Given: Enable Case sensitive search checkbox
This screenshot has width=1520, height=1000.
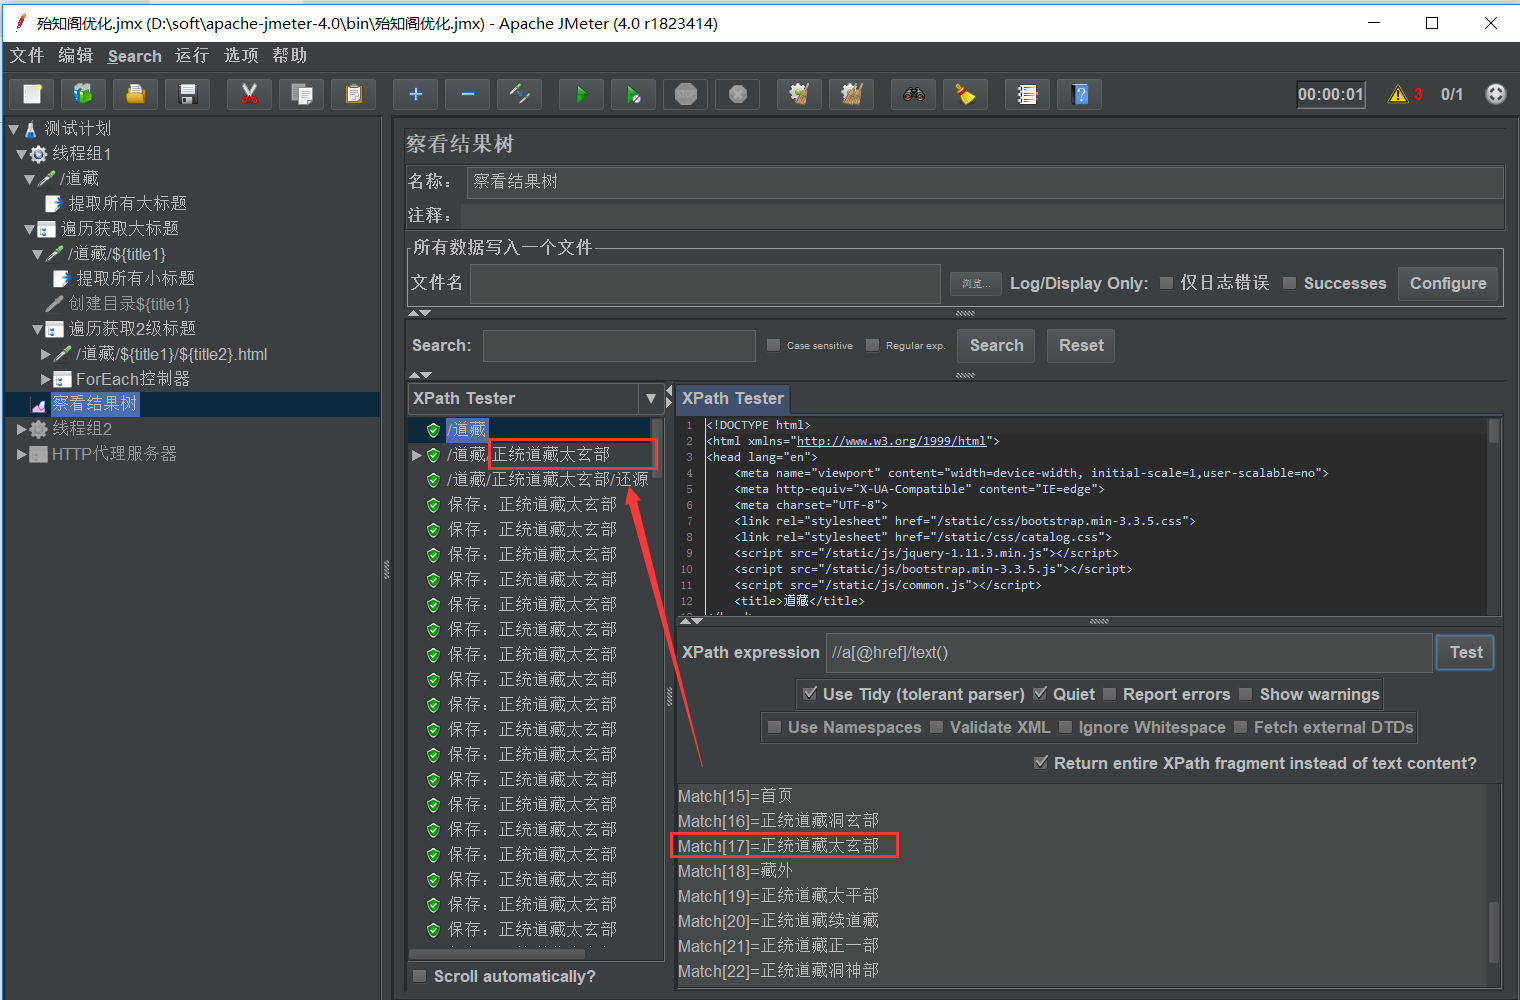Looking at the screenshot, I should [773, 345].
